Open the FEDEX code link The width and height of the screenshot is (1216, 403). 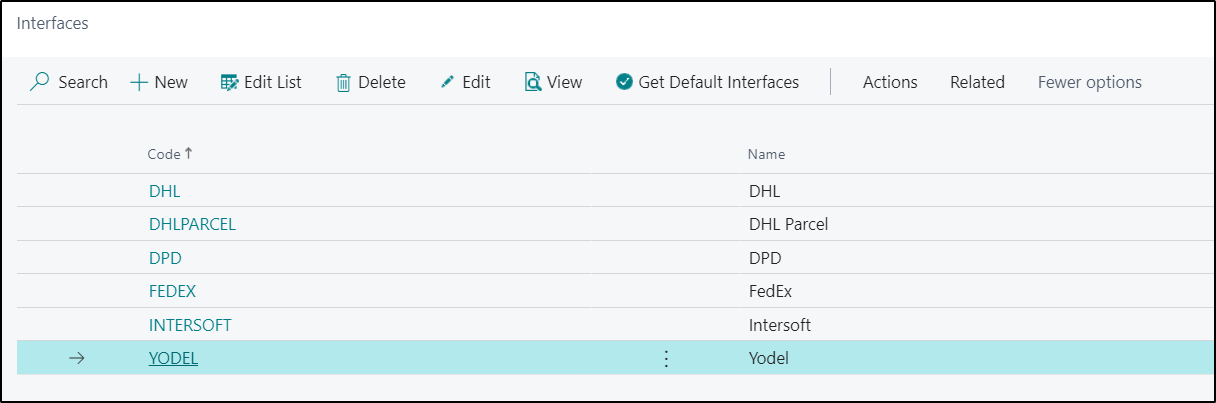[x=171, y=292]
